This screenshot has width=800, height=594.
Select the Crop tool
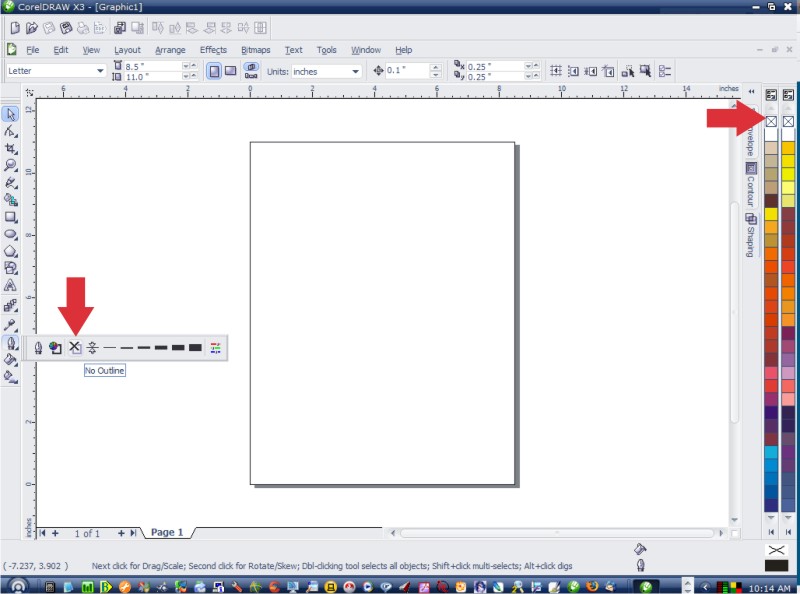click(x=10, y=148)
